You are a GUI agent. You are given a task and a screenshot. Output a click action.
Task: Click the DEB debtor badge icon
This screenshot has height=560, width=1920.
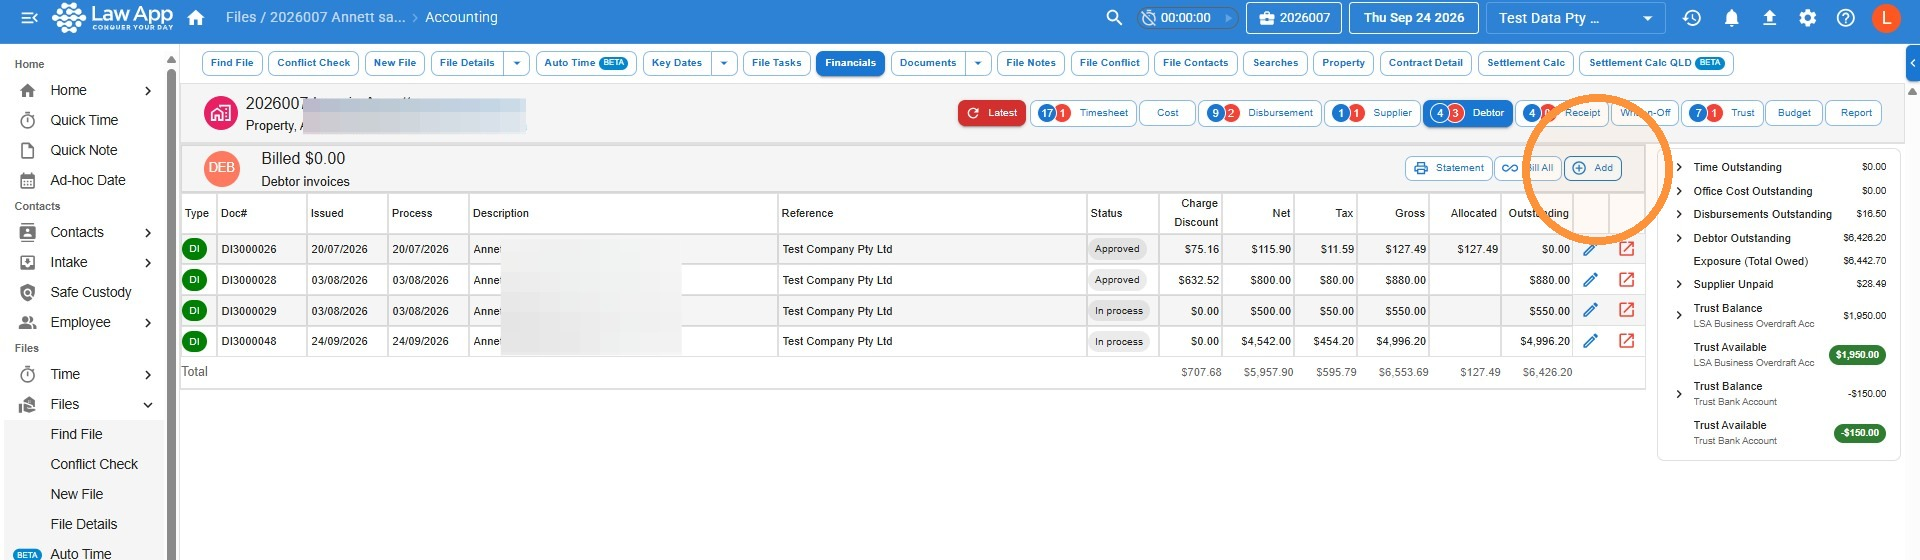coord(221,168)
